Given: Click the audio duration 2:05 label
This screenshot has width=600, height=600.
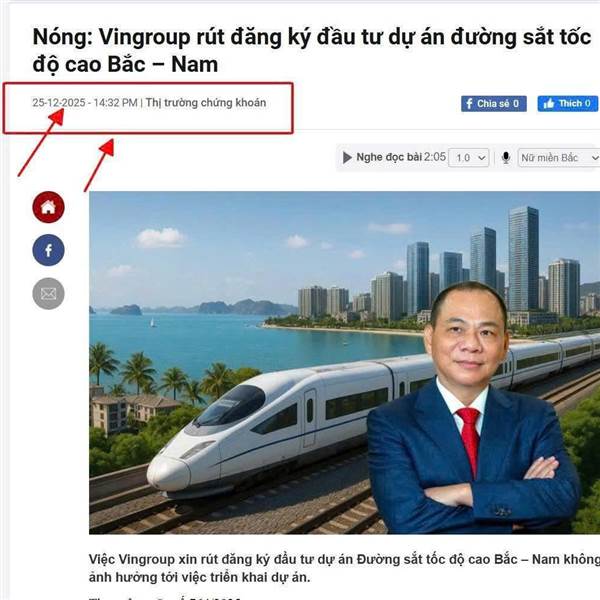Looking at the screenshot, I should click(435, 157).
